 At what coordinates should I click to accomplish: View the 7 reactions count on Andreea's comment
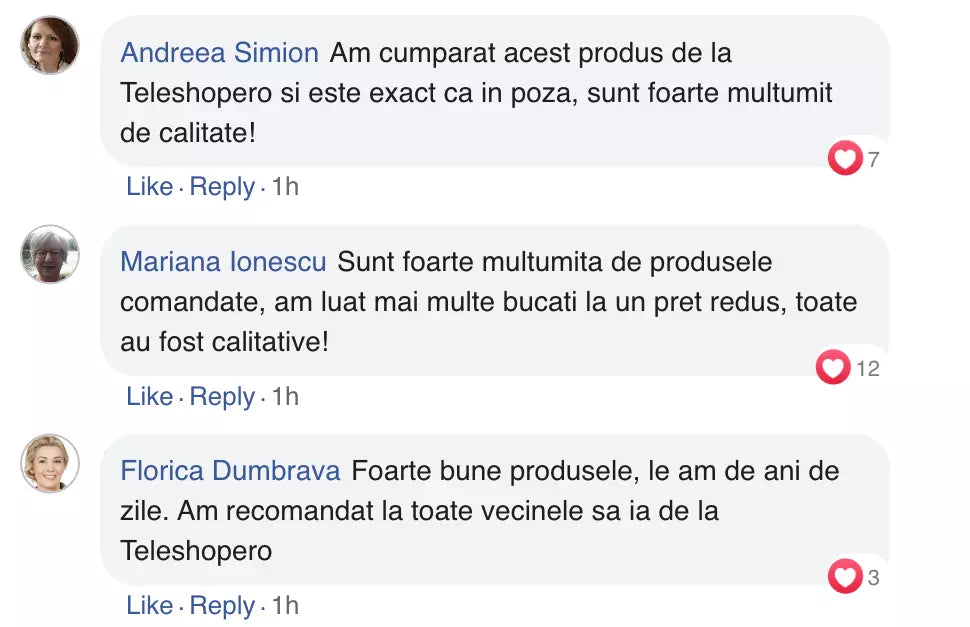(873, 159)
